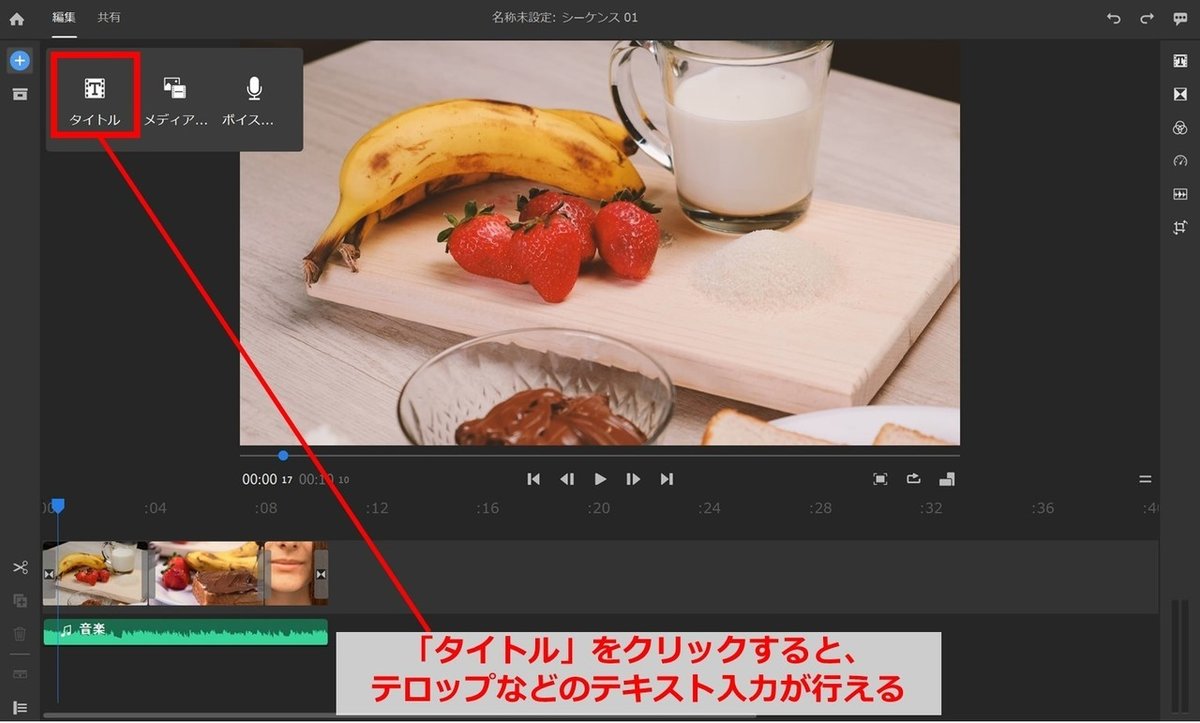1200x723 pixels.
Task: Play the sequence preview
Action: (600, 479)
